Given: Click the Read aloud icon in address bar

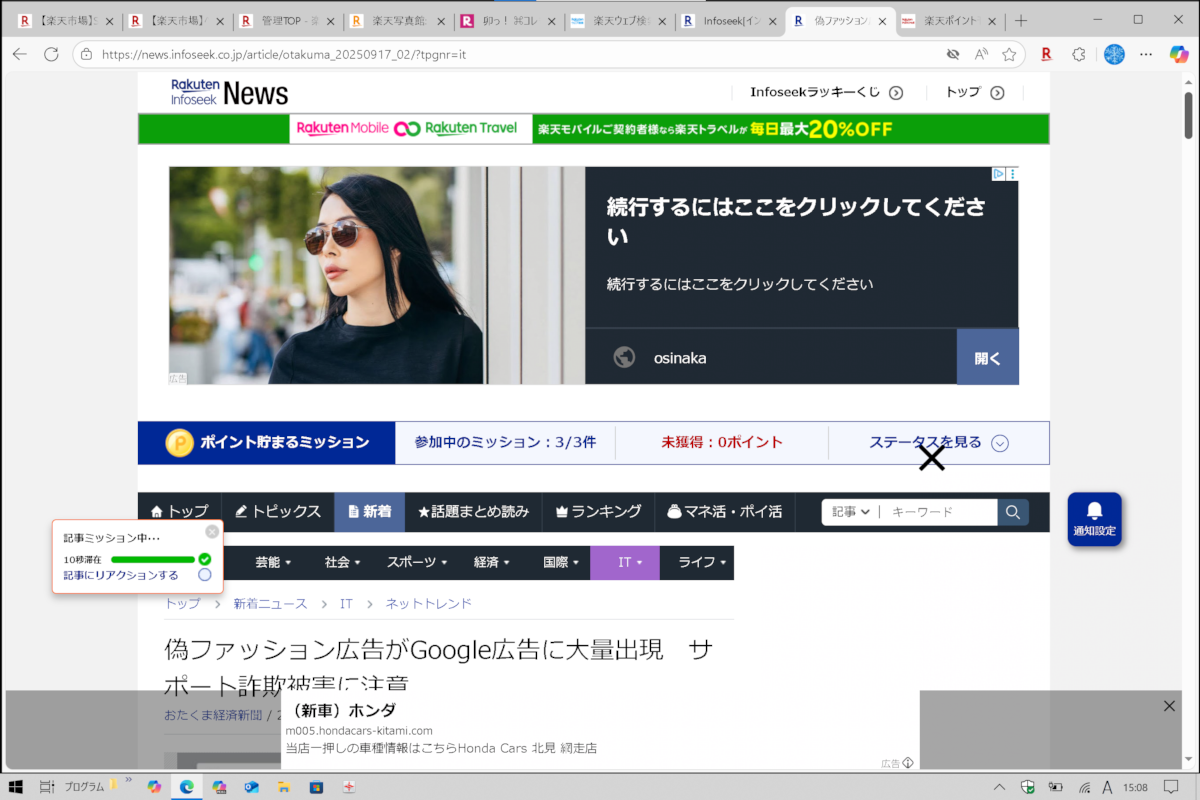Looking at the screenshot, I should click(x=981, y=54).
